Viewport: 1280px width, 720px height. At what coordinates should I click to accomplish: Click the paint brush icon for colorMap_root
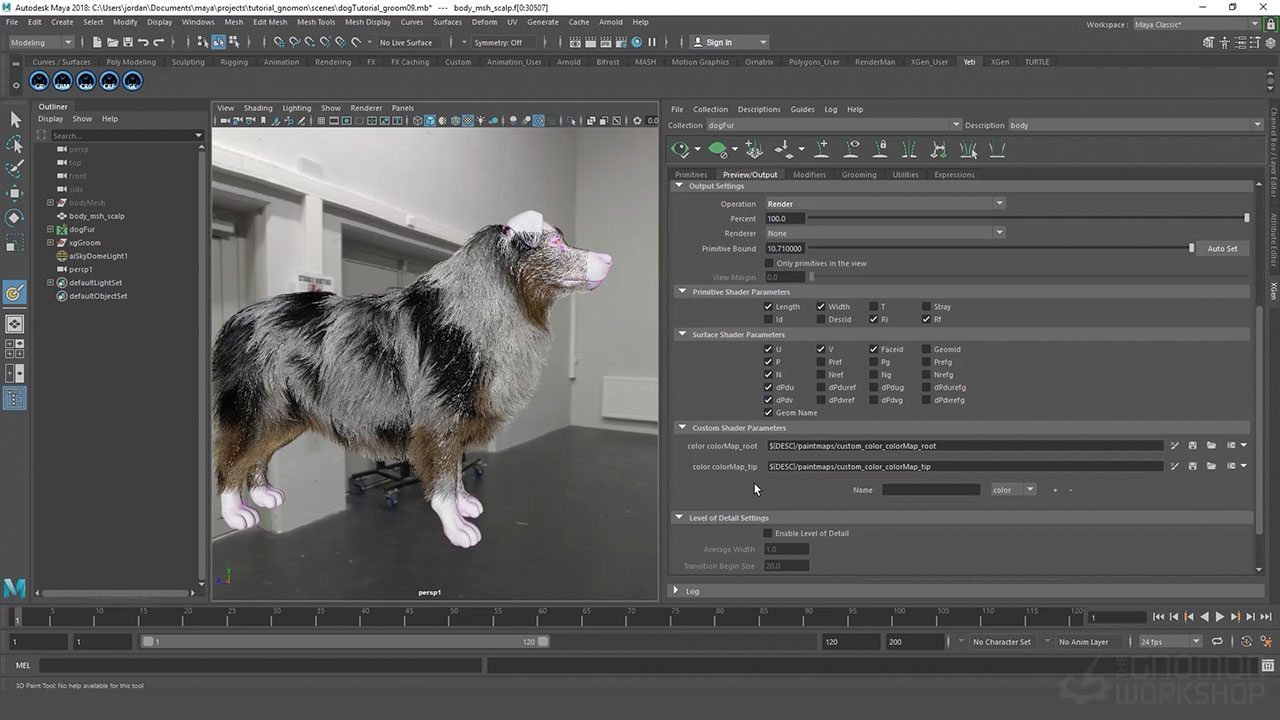coord(1175,446)
